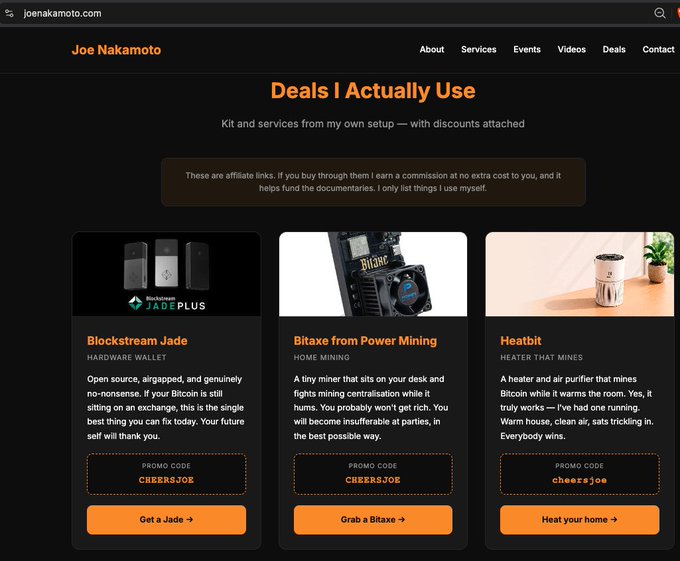Click the Blockstream Jade card title
This screenshot has height=561, width=680.
[x=137, y=341]
